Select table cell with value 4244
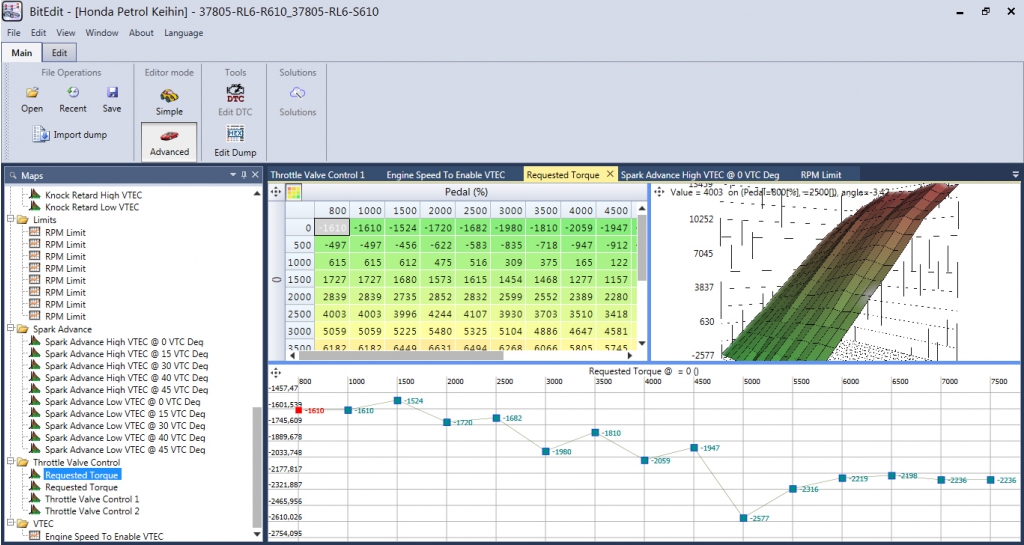The image size is (1024, 545). tap(438, 313)
